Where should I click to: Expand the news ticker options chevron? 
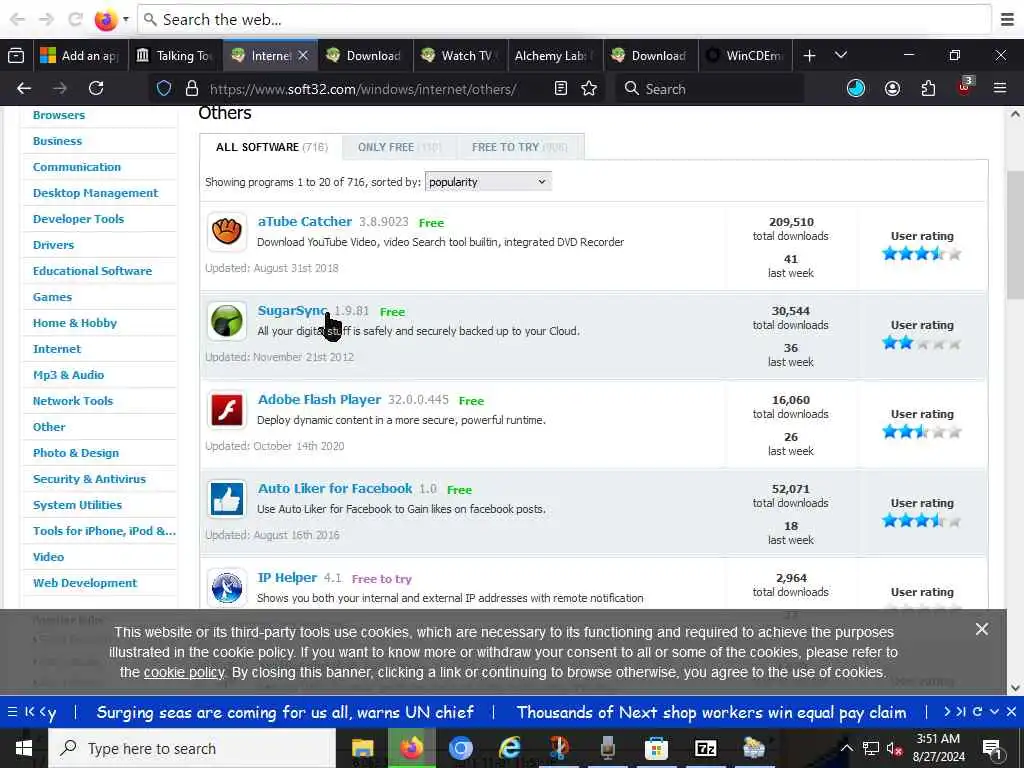tap(994, 711)
